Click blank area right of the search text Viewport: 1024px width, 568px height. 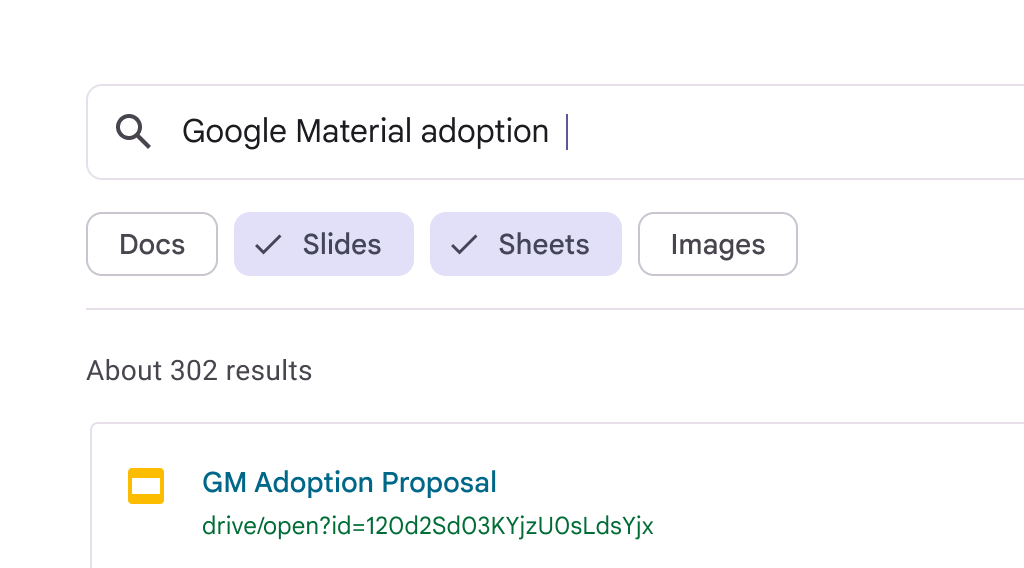[800, 132]
